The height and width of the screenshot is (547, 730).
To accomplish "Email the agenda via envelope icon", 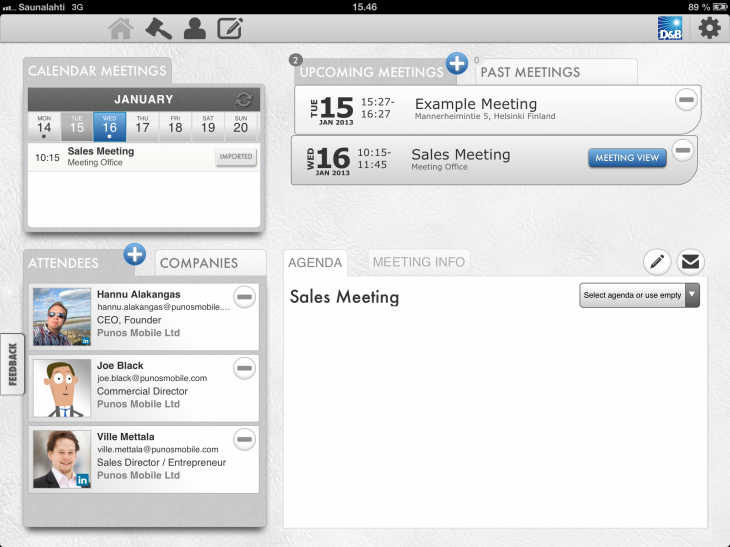I will [x=690, y=262].
